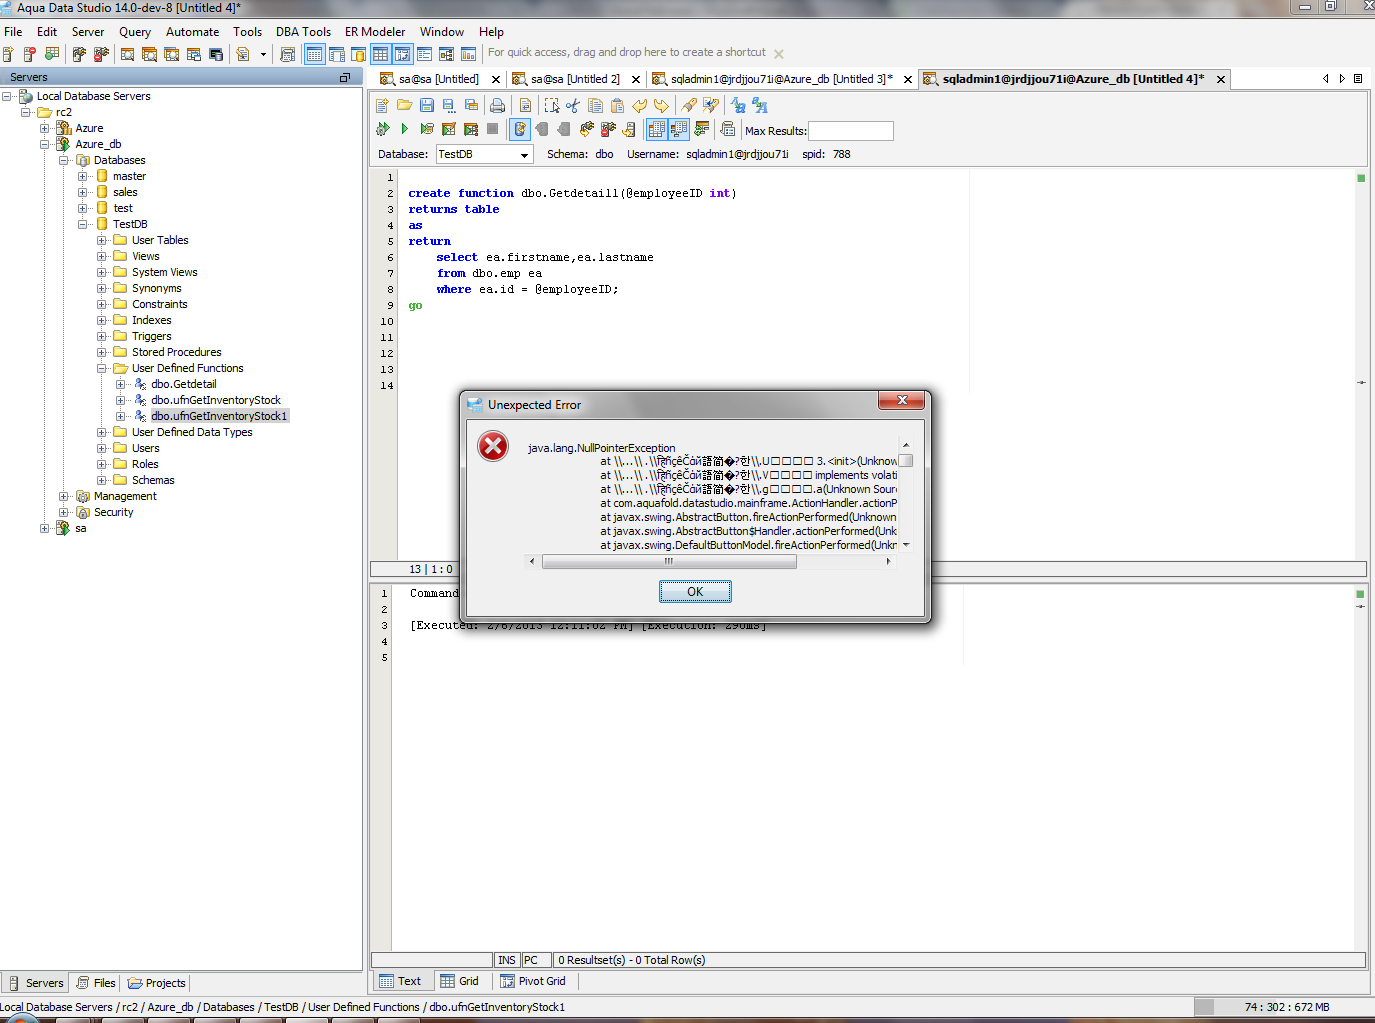1375x1023 pixels.
Task: Switch to the Projects panel tab
Action: (x=157, y=983)
